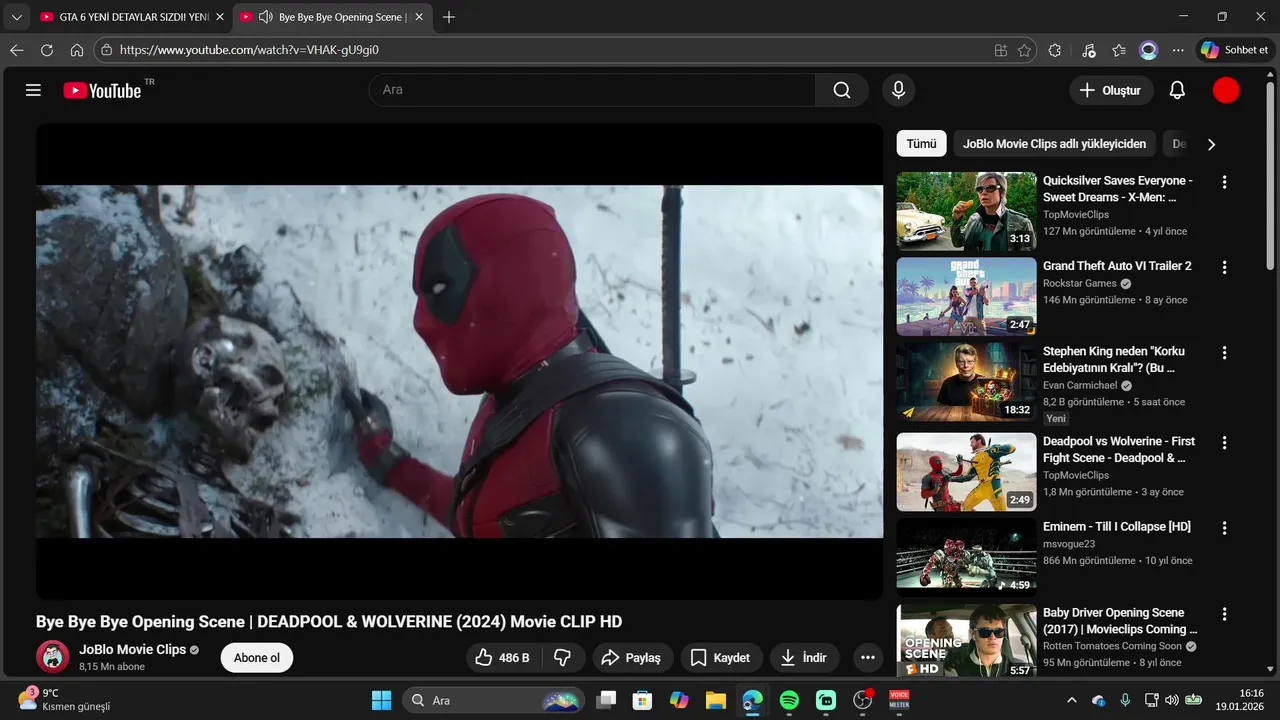1280x720 pixels.
Task: Show next filter chips with right chevron
Action: (x=1211, y=144)
